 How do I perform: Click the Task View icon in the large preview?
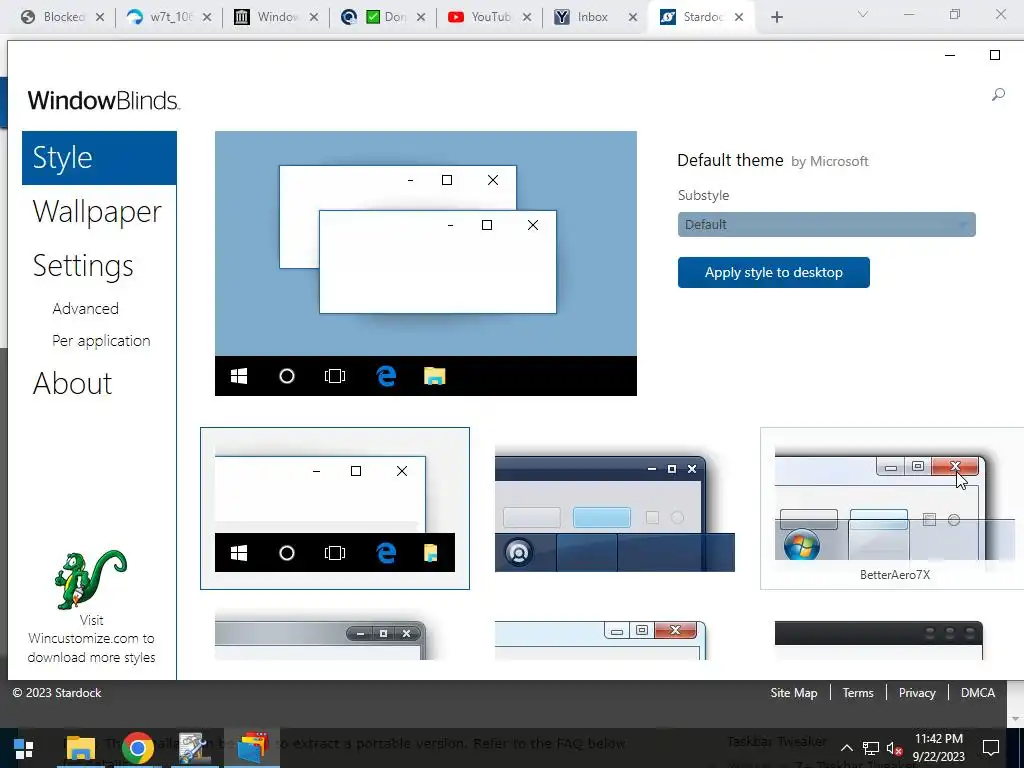[334, 376]
